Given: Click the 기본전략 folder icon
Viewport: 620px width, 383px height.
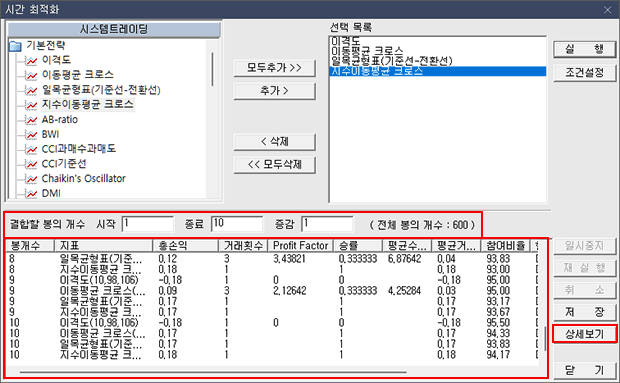Looking at the screenshot, I should (15, 46).
